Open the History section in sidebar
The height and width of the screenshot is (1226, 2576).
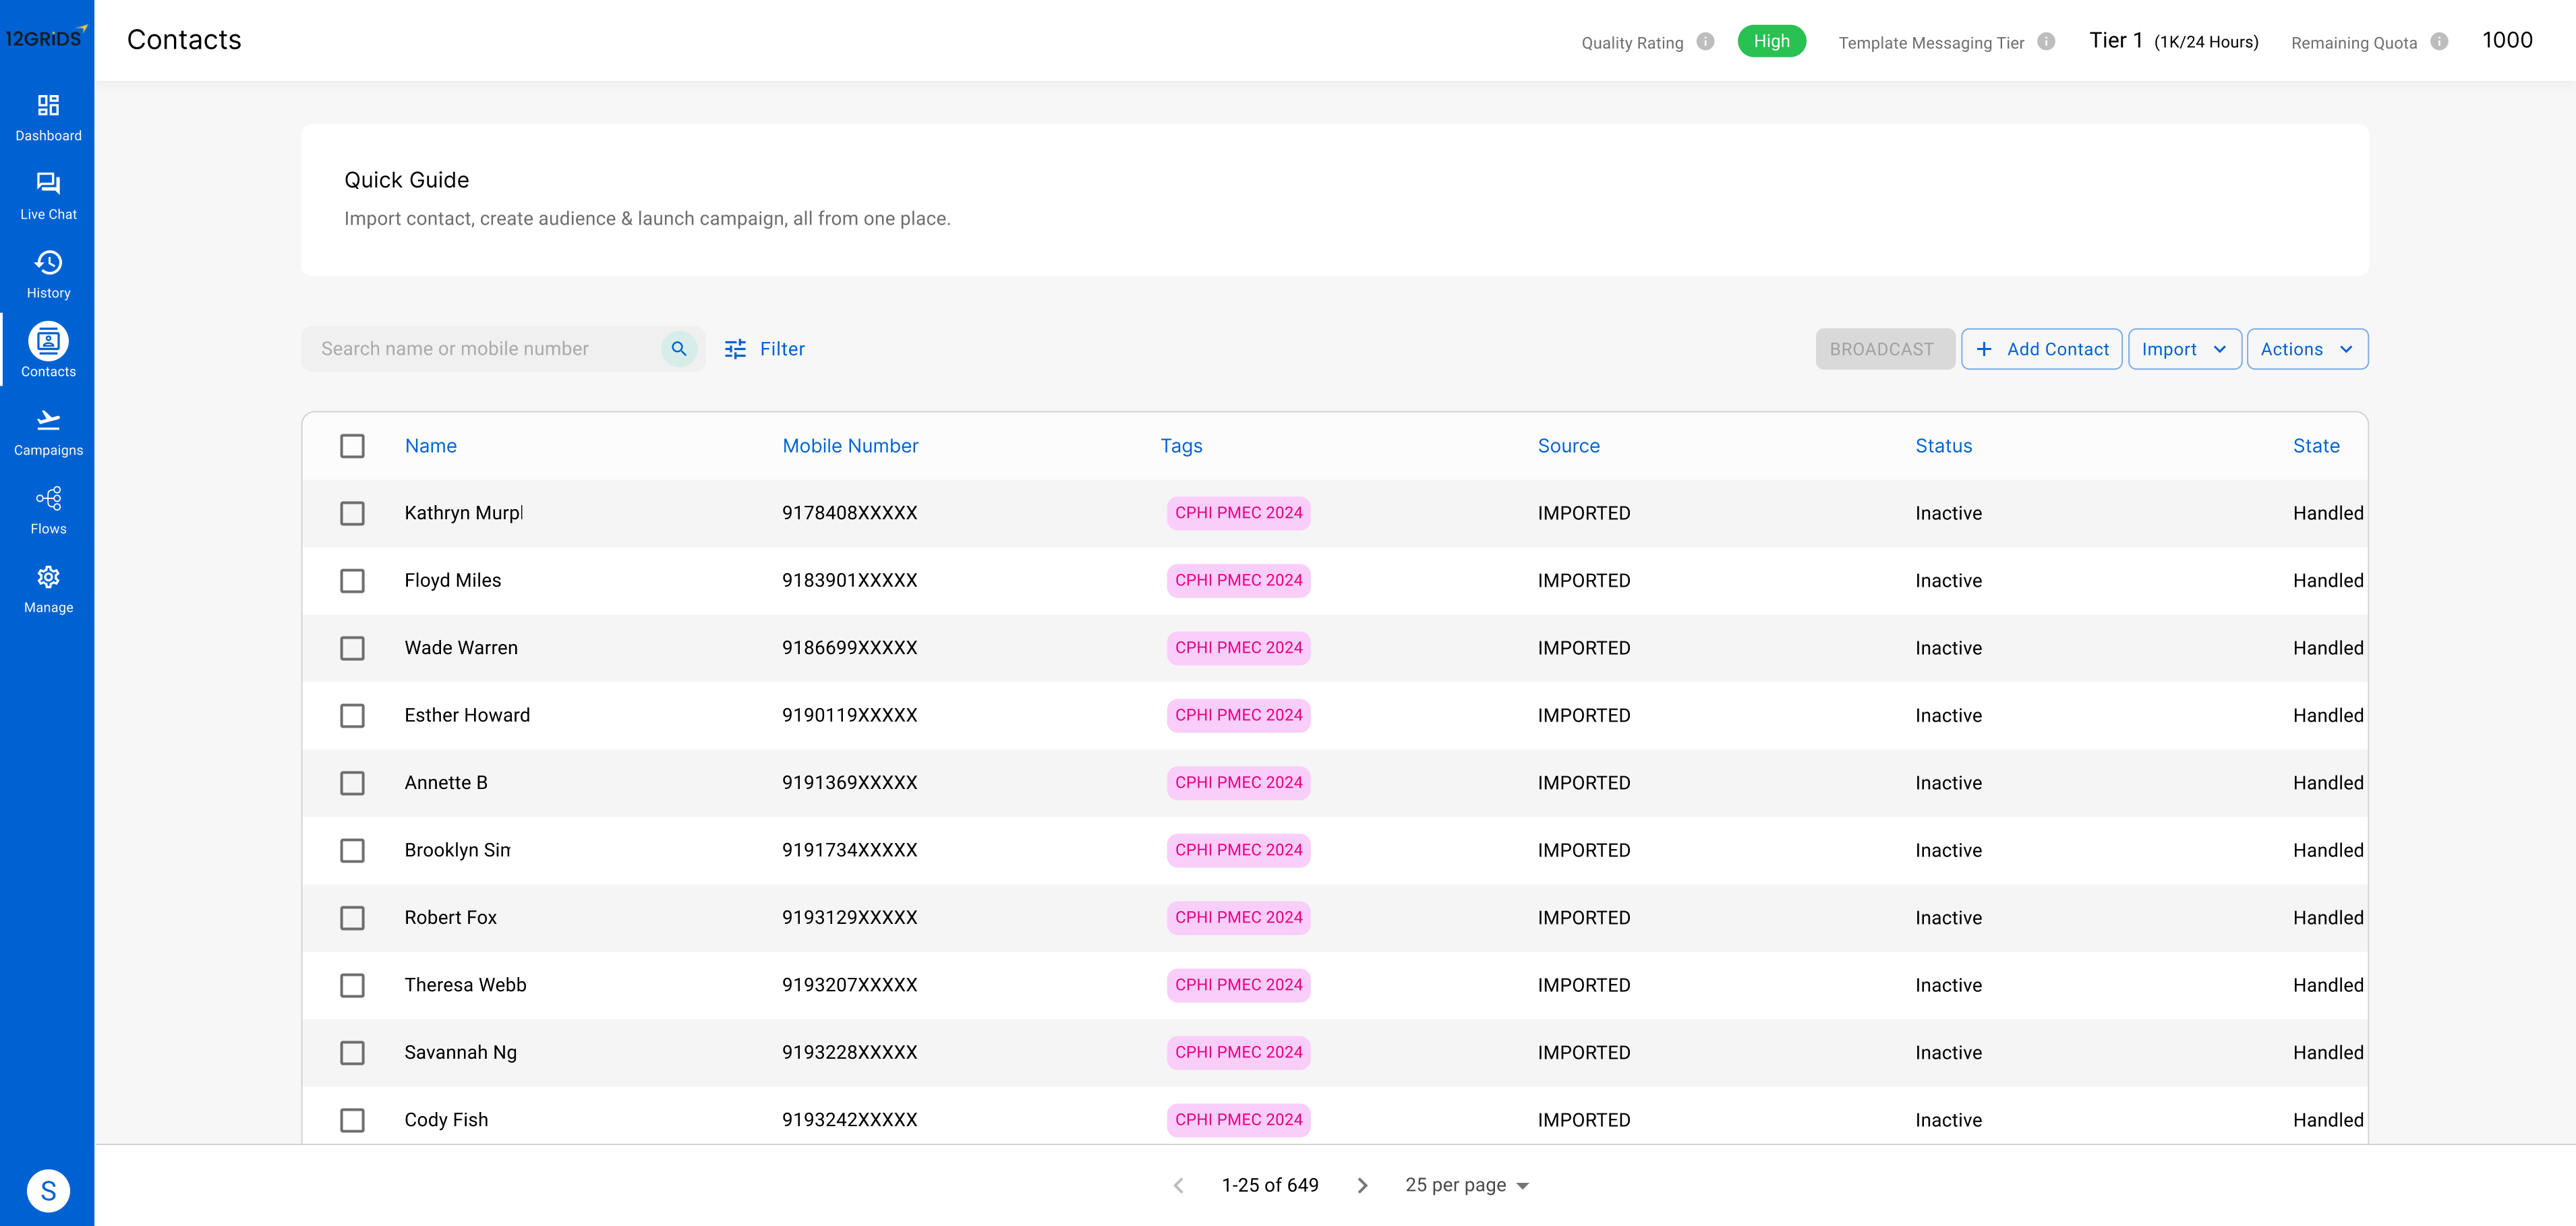point(48,275)
